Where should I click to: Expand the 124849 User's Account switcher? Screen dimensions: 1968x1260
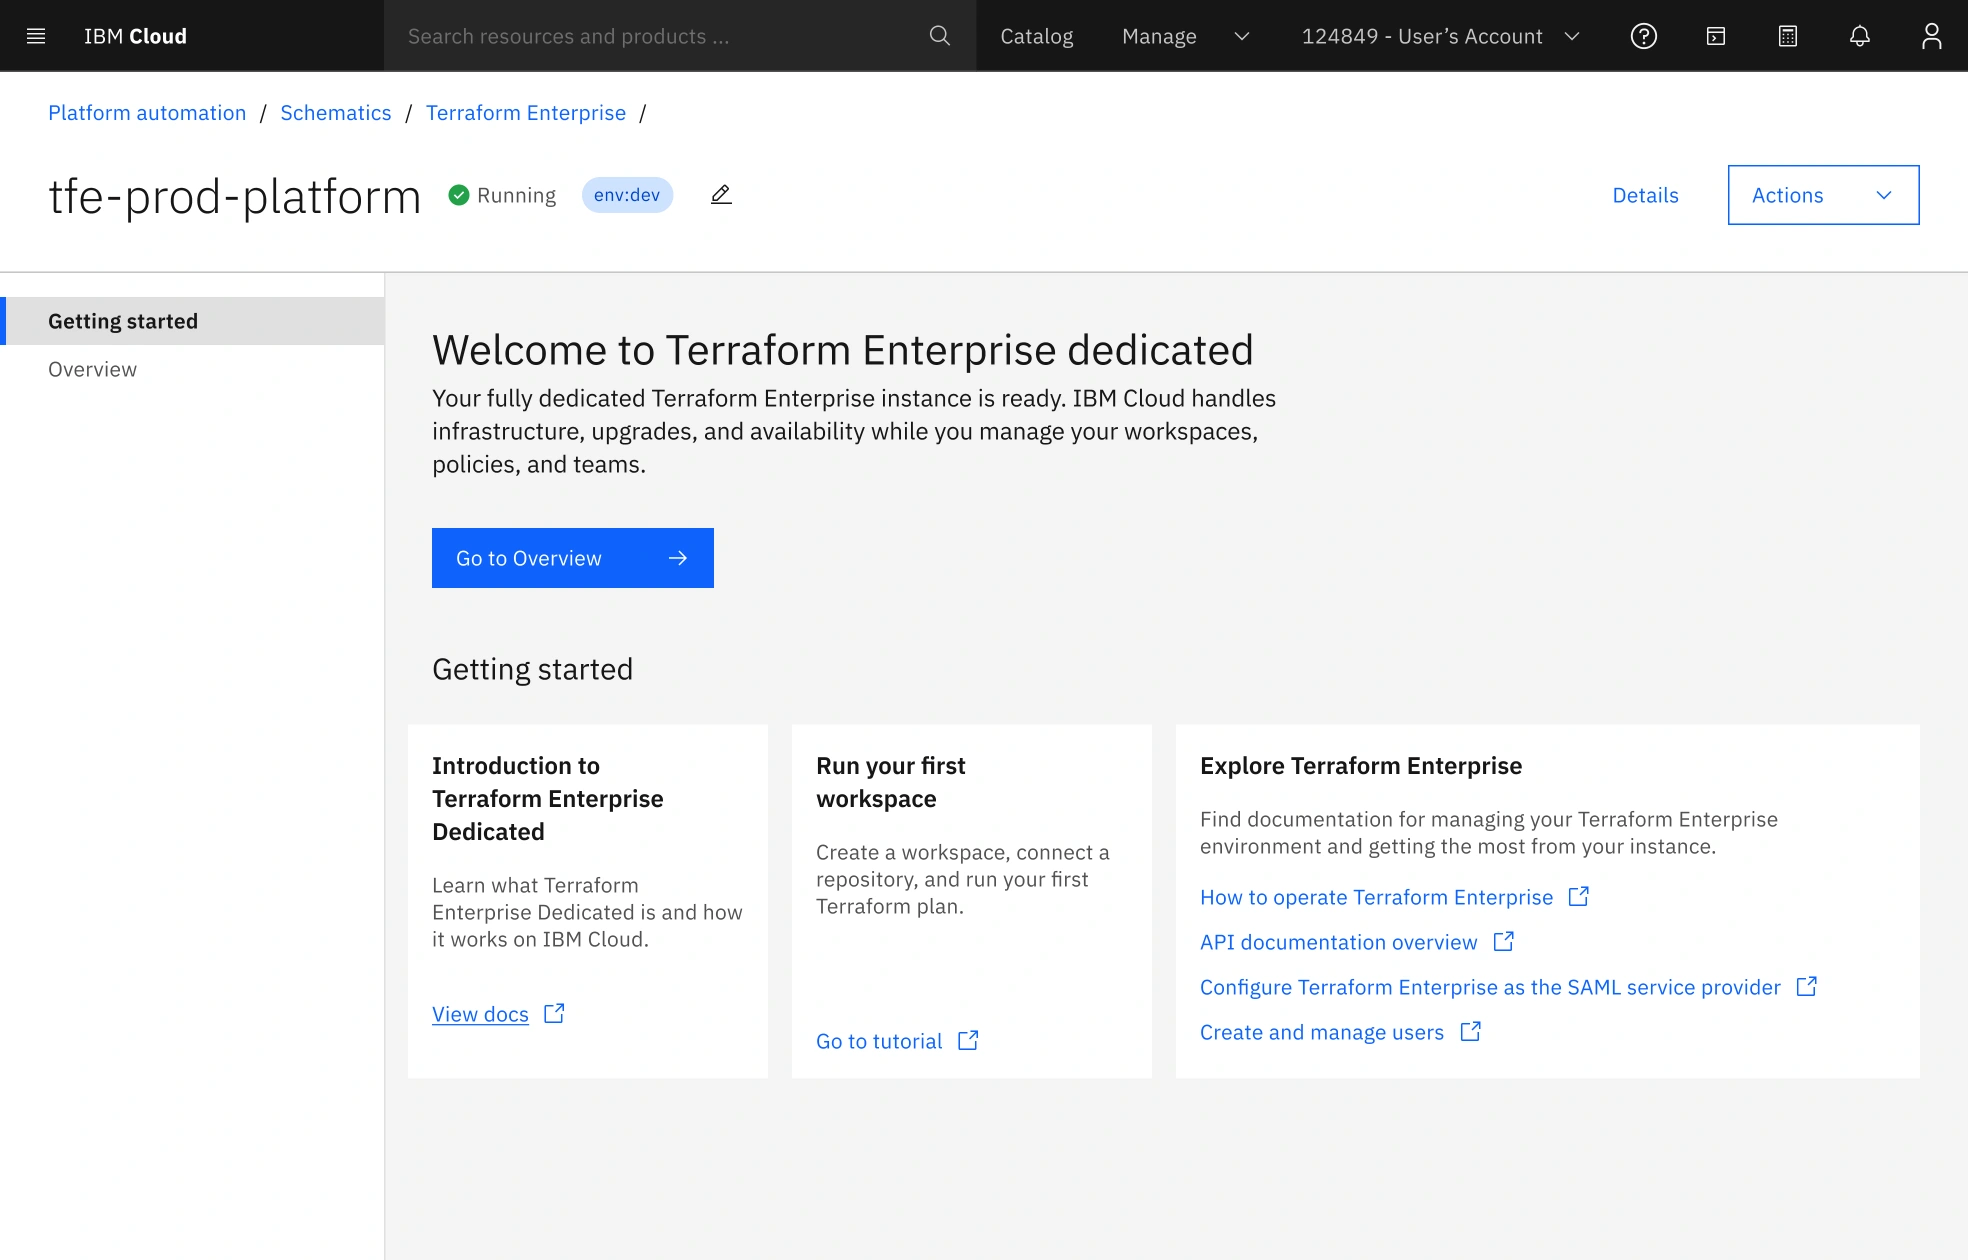1441,36
